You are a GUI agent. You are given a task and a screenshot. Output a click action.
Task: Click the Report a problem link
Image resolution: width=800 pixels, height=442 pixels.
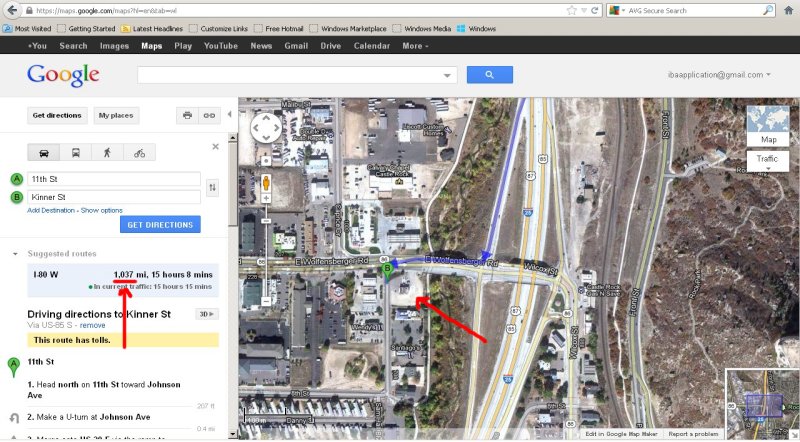693,434
